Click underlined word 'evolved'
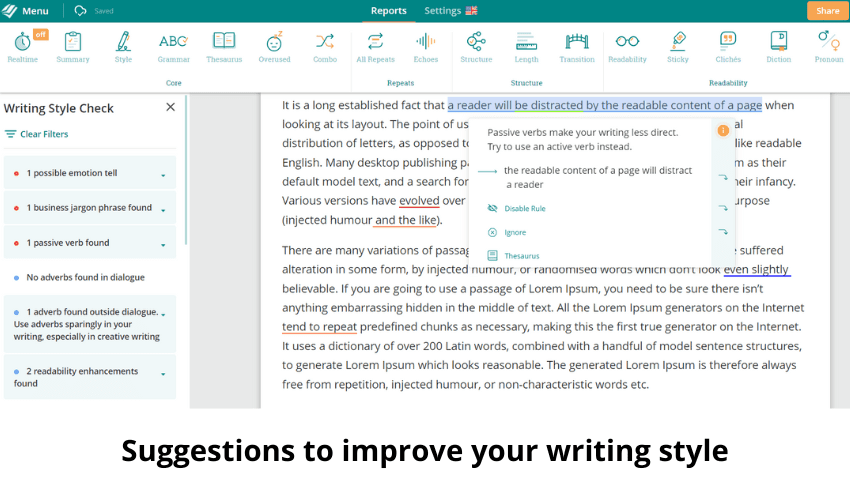This screenshot has width=850, height=500. click(x=419, y=201)
